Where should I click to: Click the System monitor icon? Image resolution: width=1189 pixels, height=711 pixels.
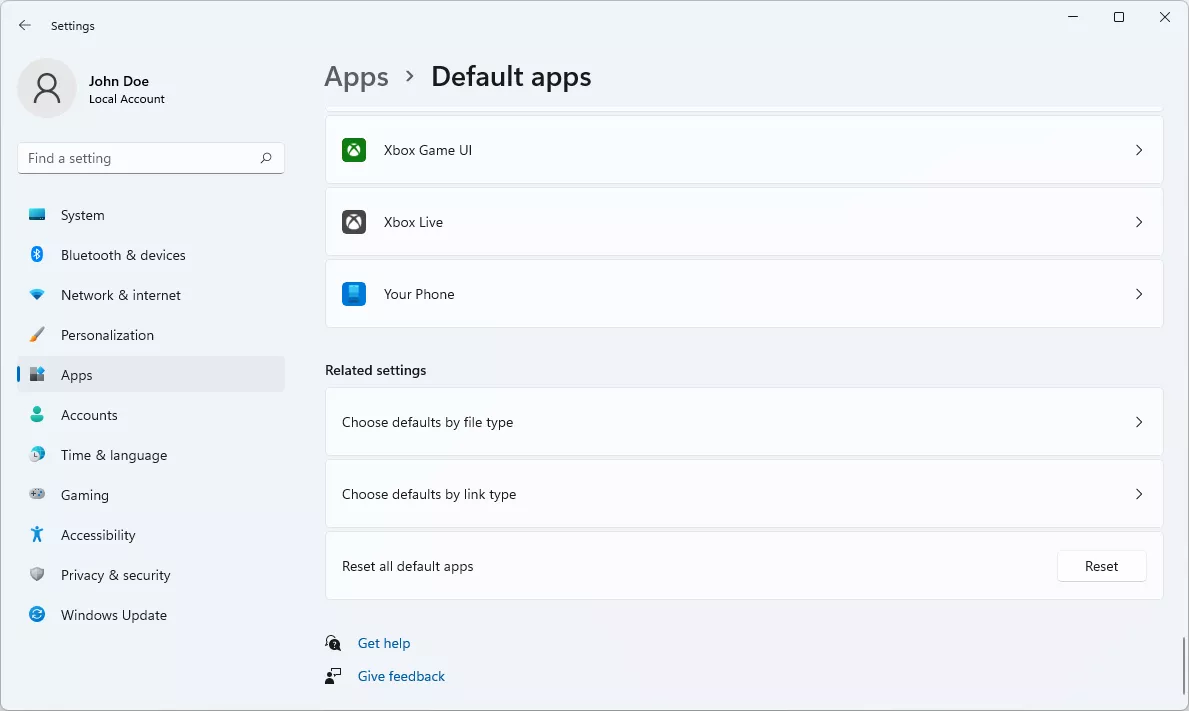coord(37,215)
